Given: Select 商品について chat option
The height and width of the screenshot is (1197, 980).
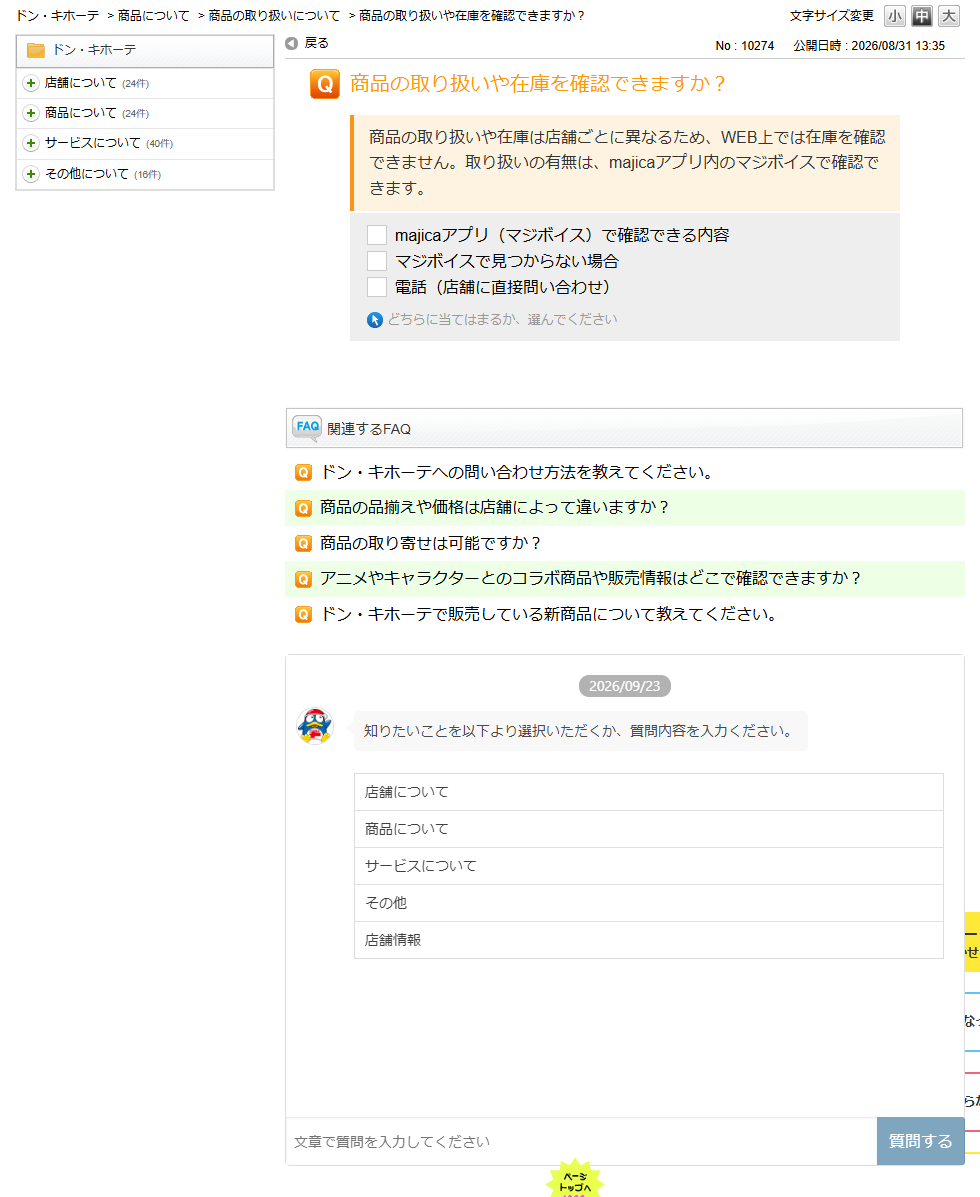Looking at the screenshot, I should [x=649, y=829].
